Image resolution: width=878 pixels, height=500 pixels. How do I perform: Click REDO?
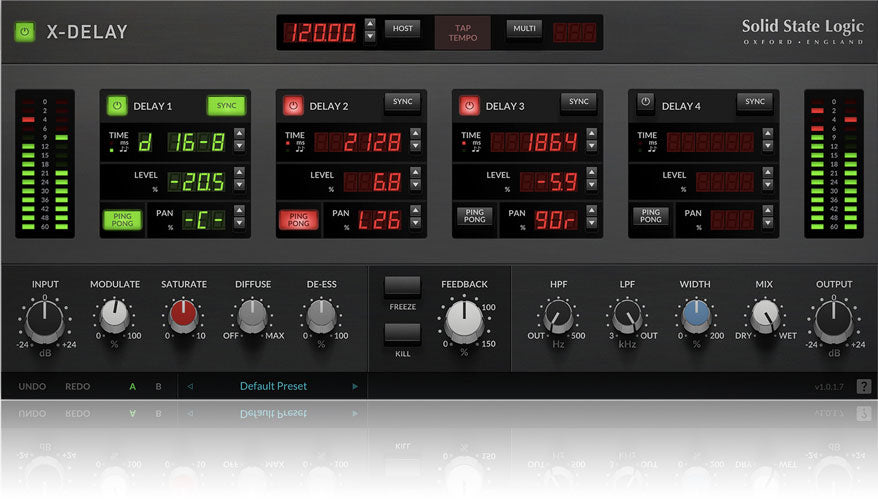tap(77, 386)
